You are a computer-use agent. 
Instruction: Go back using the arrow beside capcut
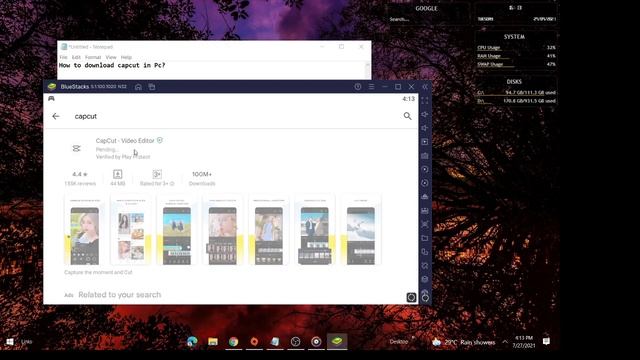coord(56,116)
